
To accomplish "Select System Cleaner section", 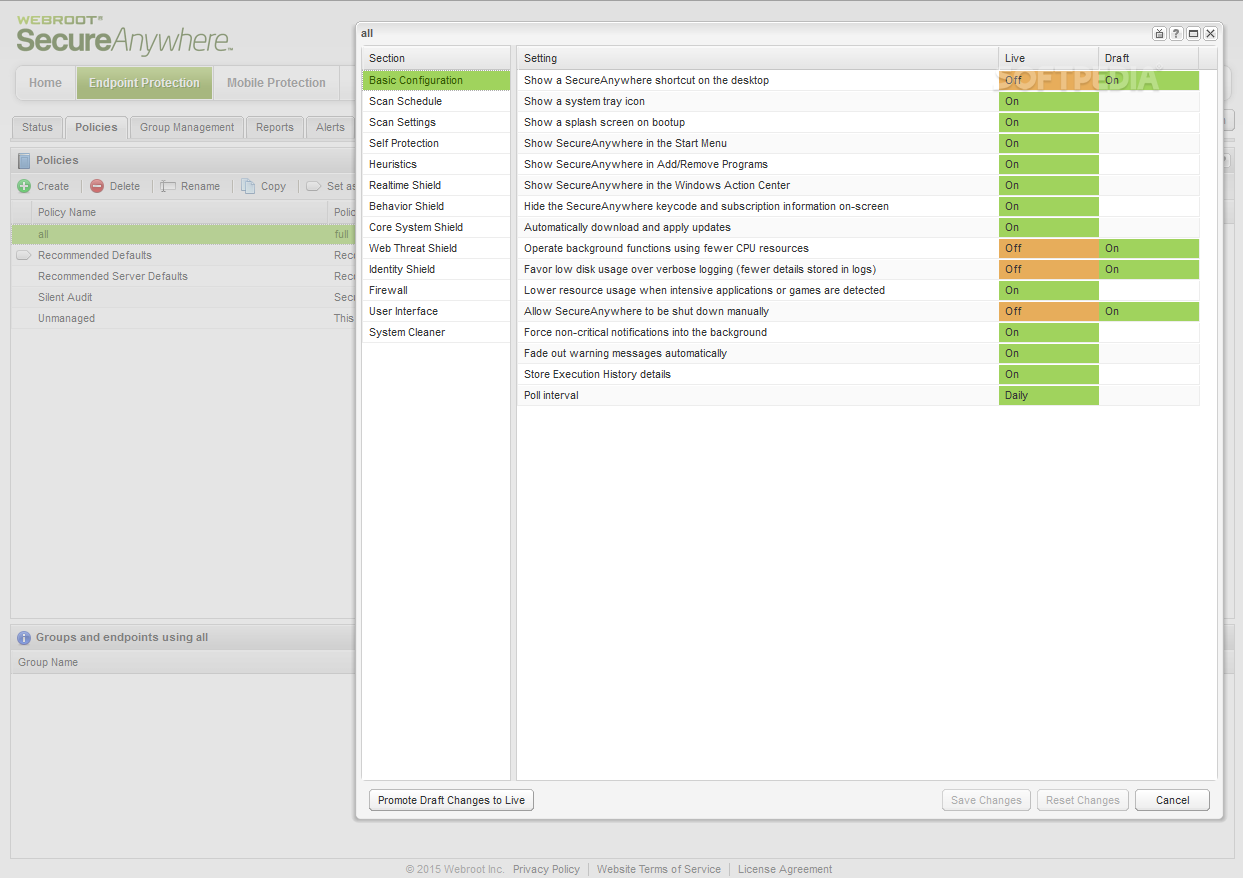I will click(436, 332).
